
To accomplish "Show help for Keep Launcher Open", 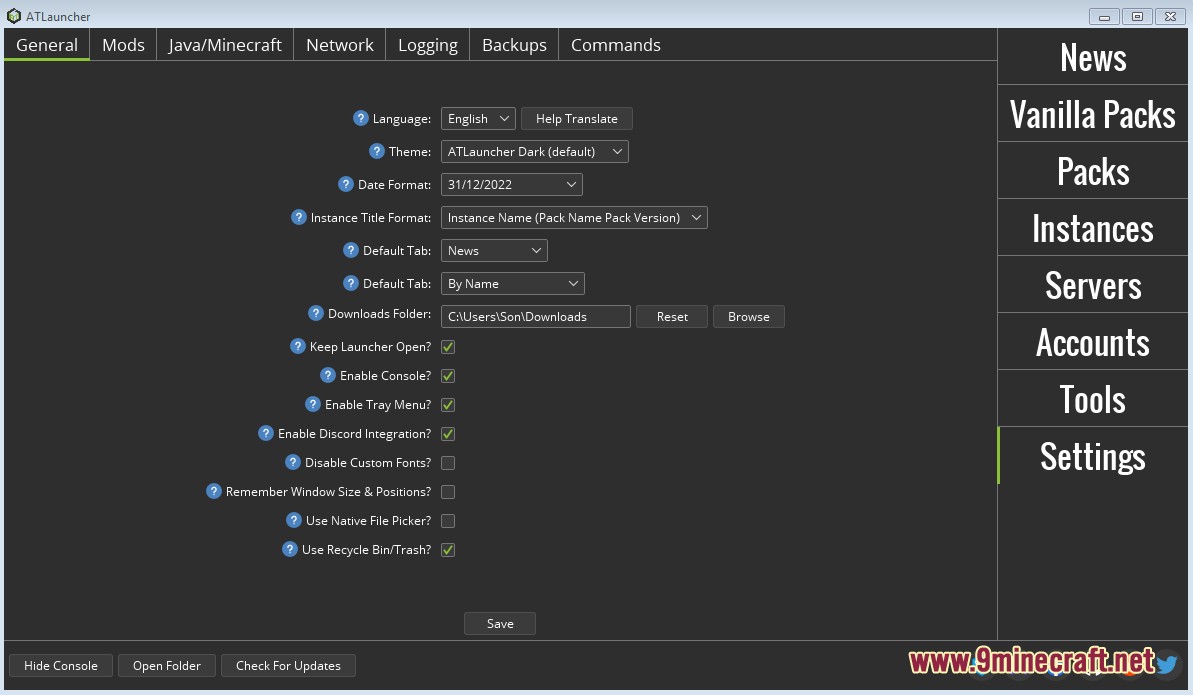I will coord(297,346).
